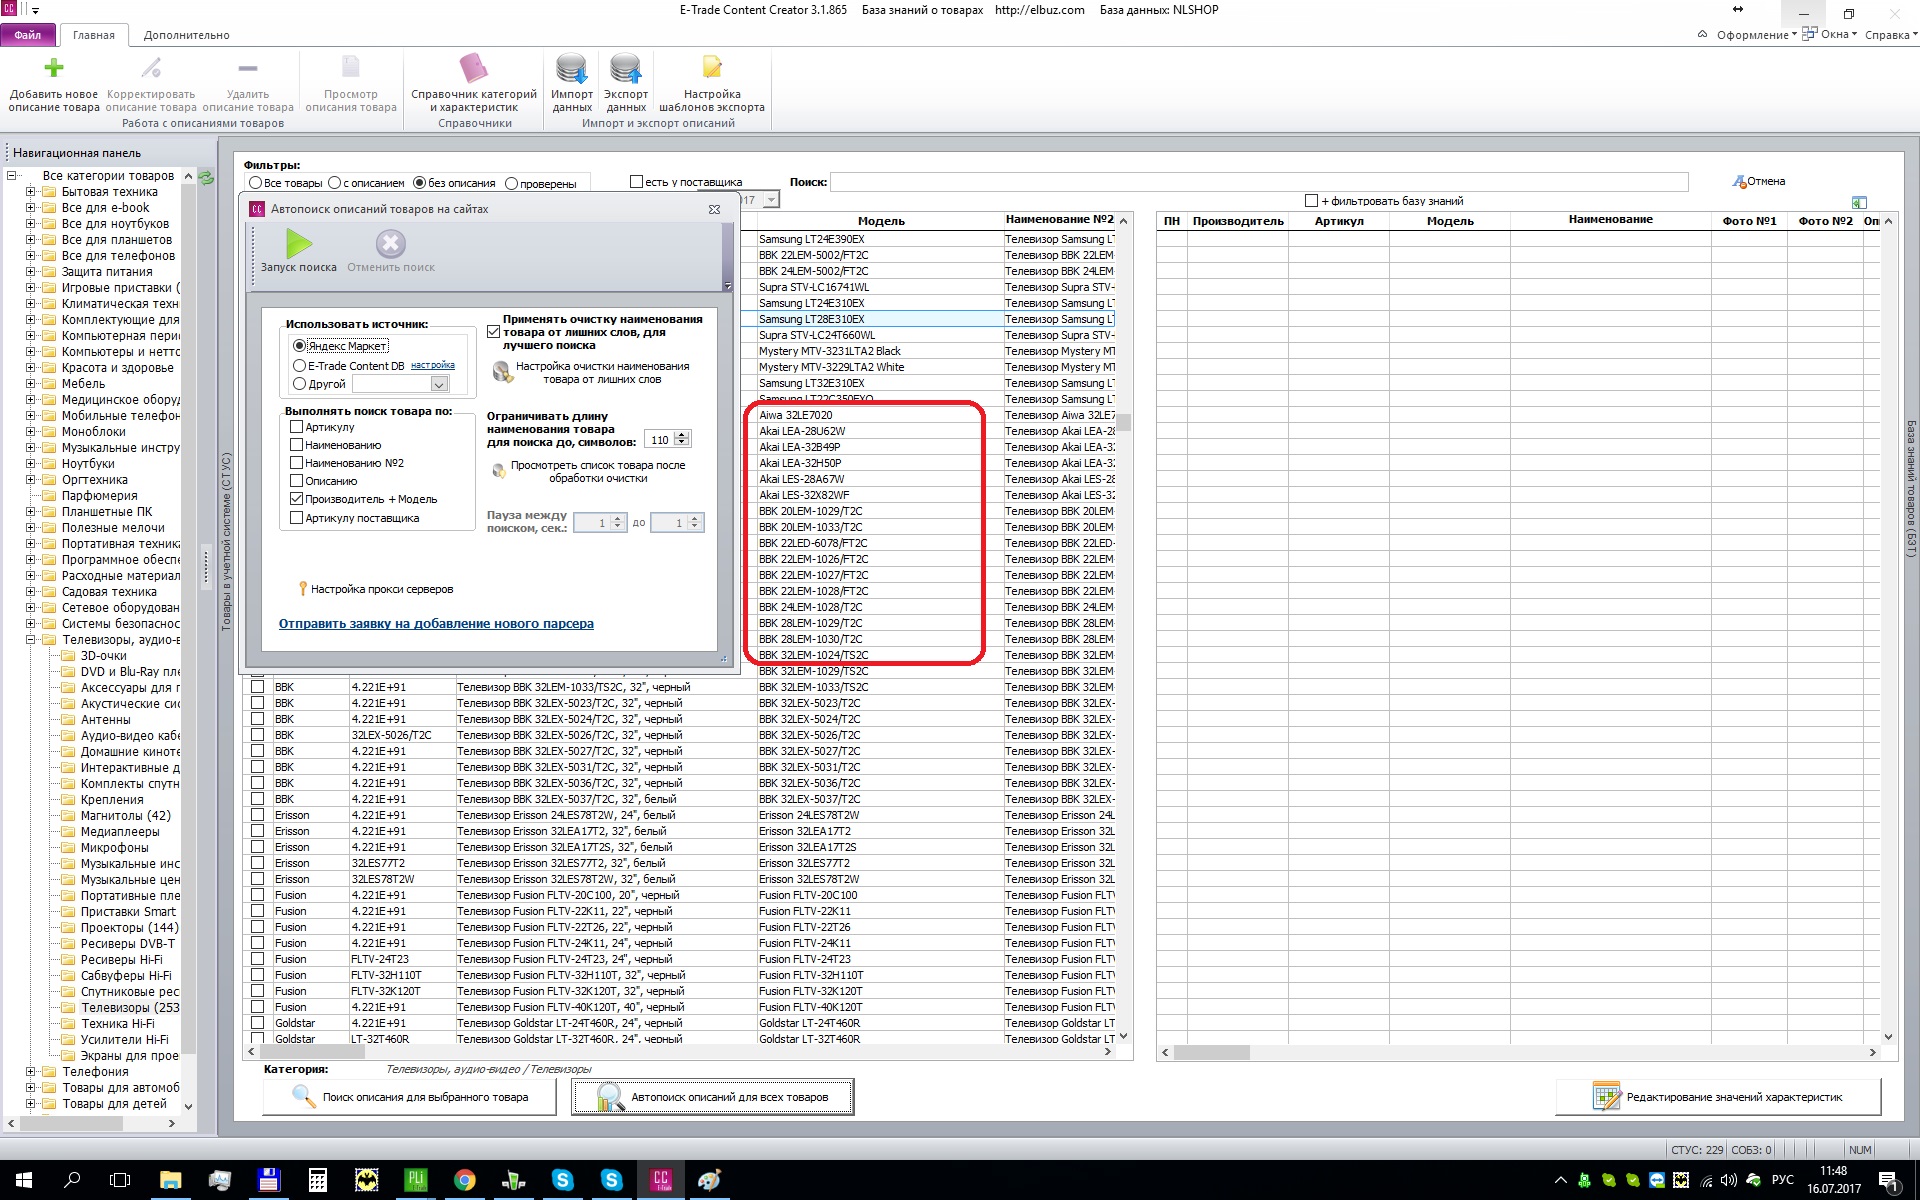Screen dimensions: 1920x1200
Task: Click the taskbar search magnifier
Action: pos(72,1180)
